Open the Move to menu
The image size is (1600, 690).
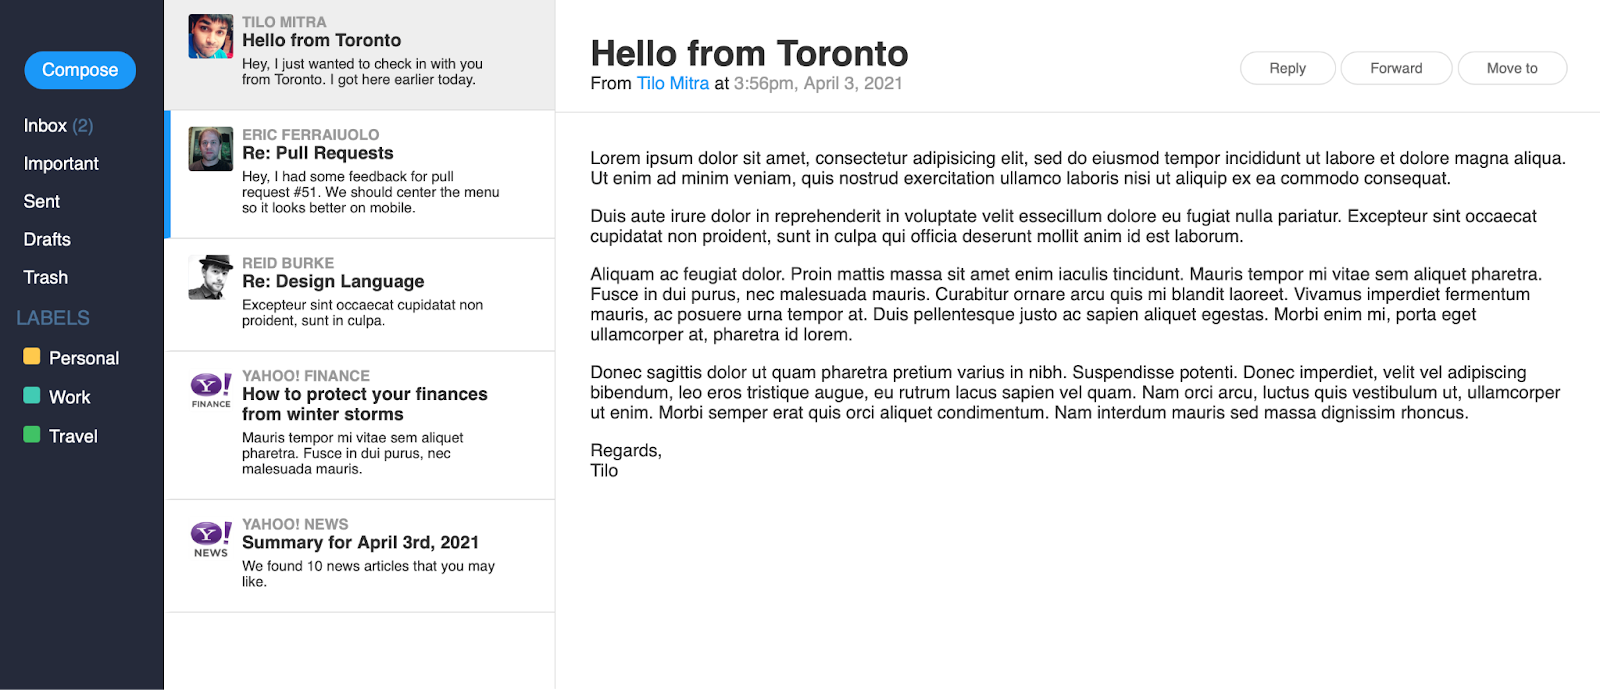click(1512, 68)
